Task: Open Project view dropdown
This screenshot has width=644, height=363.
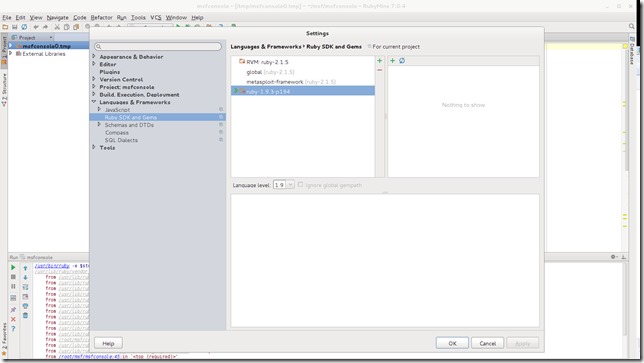Action: click(51, 37)
